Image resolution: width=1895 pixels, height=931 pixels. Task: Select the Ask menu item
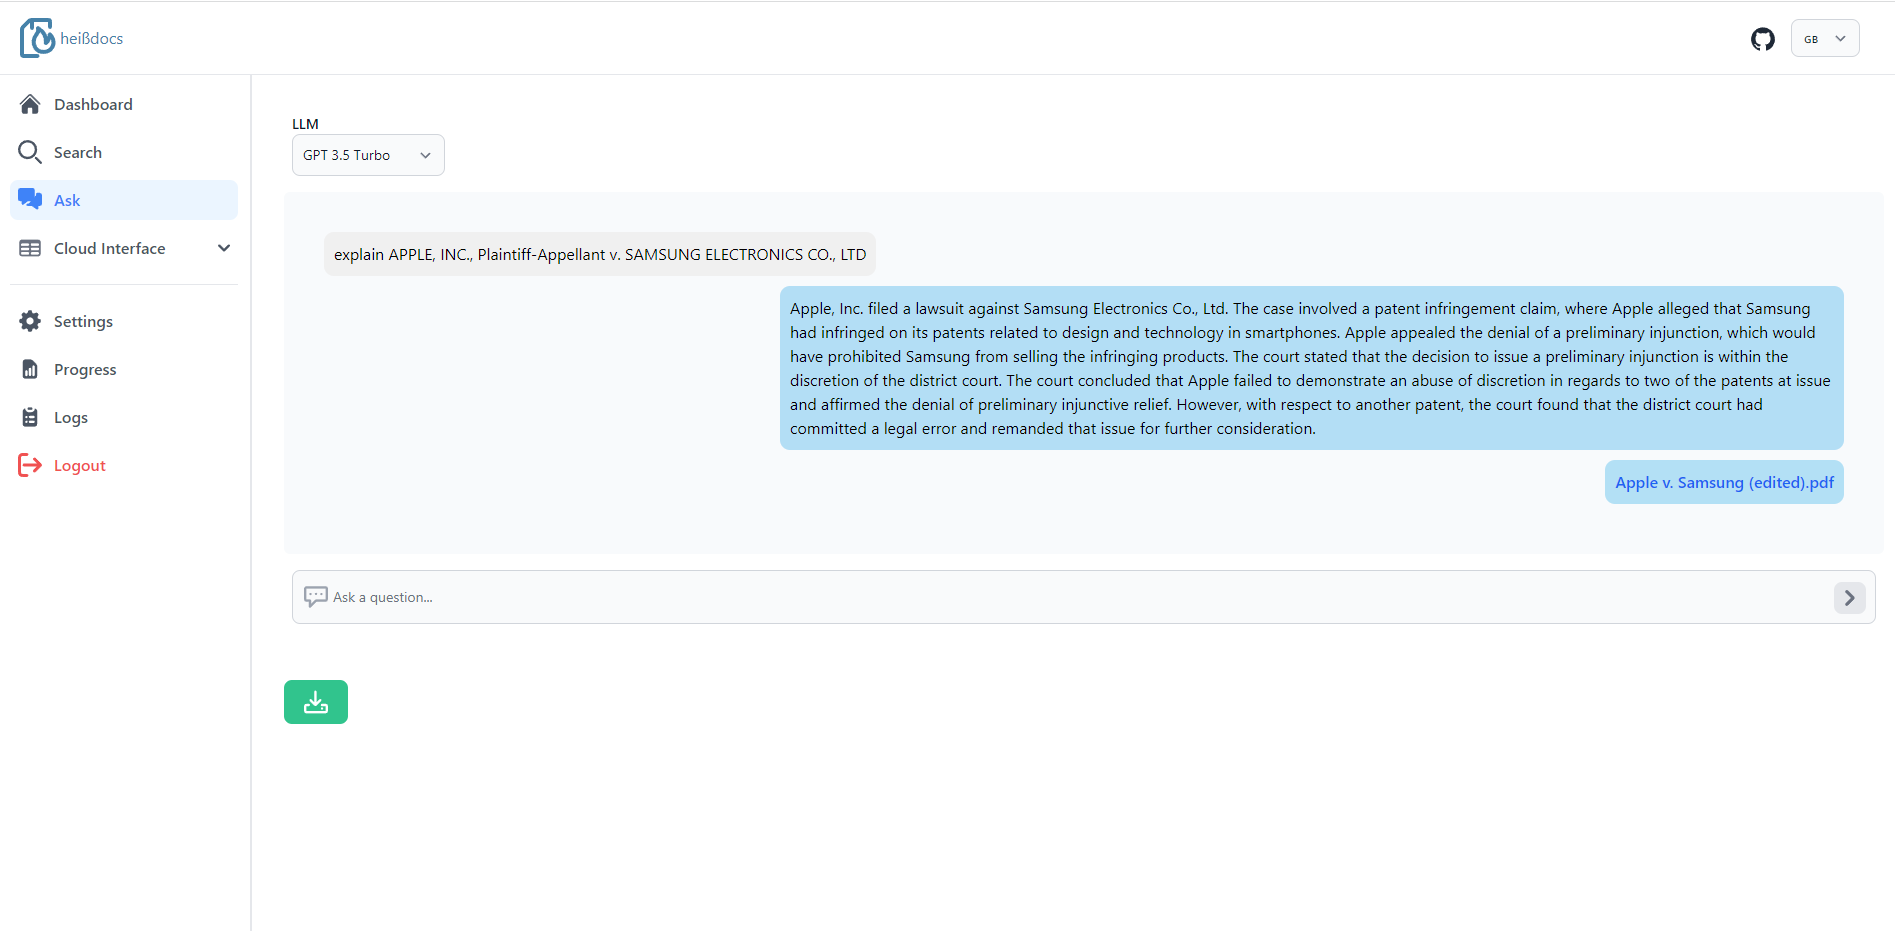[124, 200]
